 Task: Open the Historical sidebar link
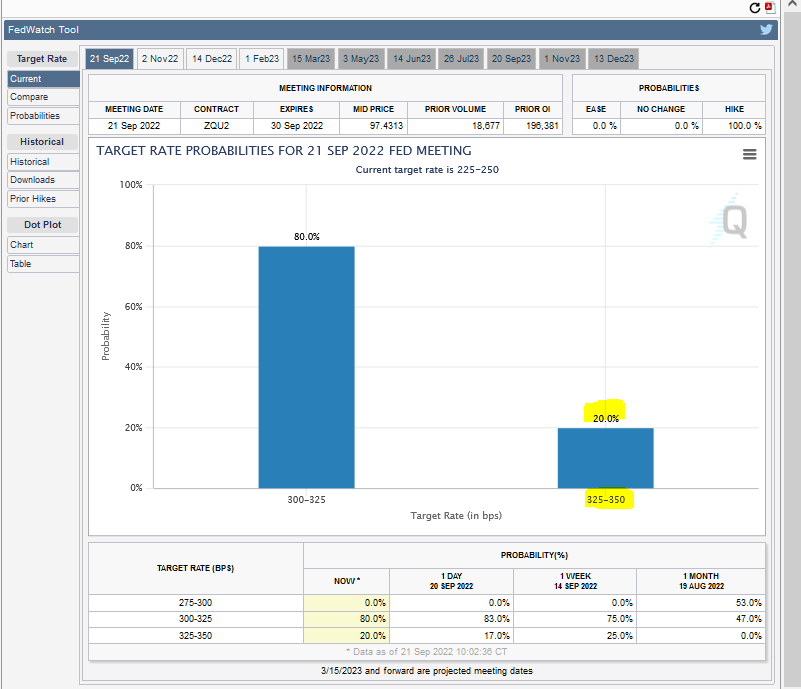click(x=43, y=162)
